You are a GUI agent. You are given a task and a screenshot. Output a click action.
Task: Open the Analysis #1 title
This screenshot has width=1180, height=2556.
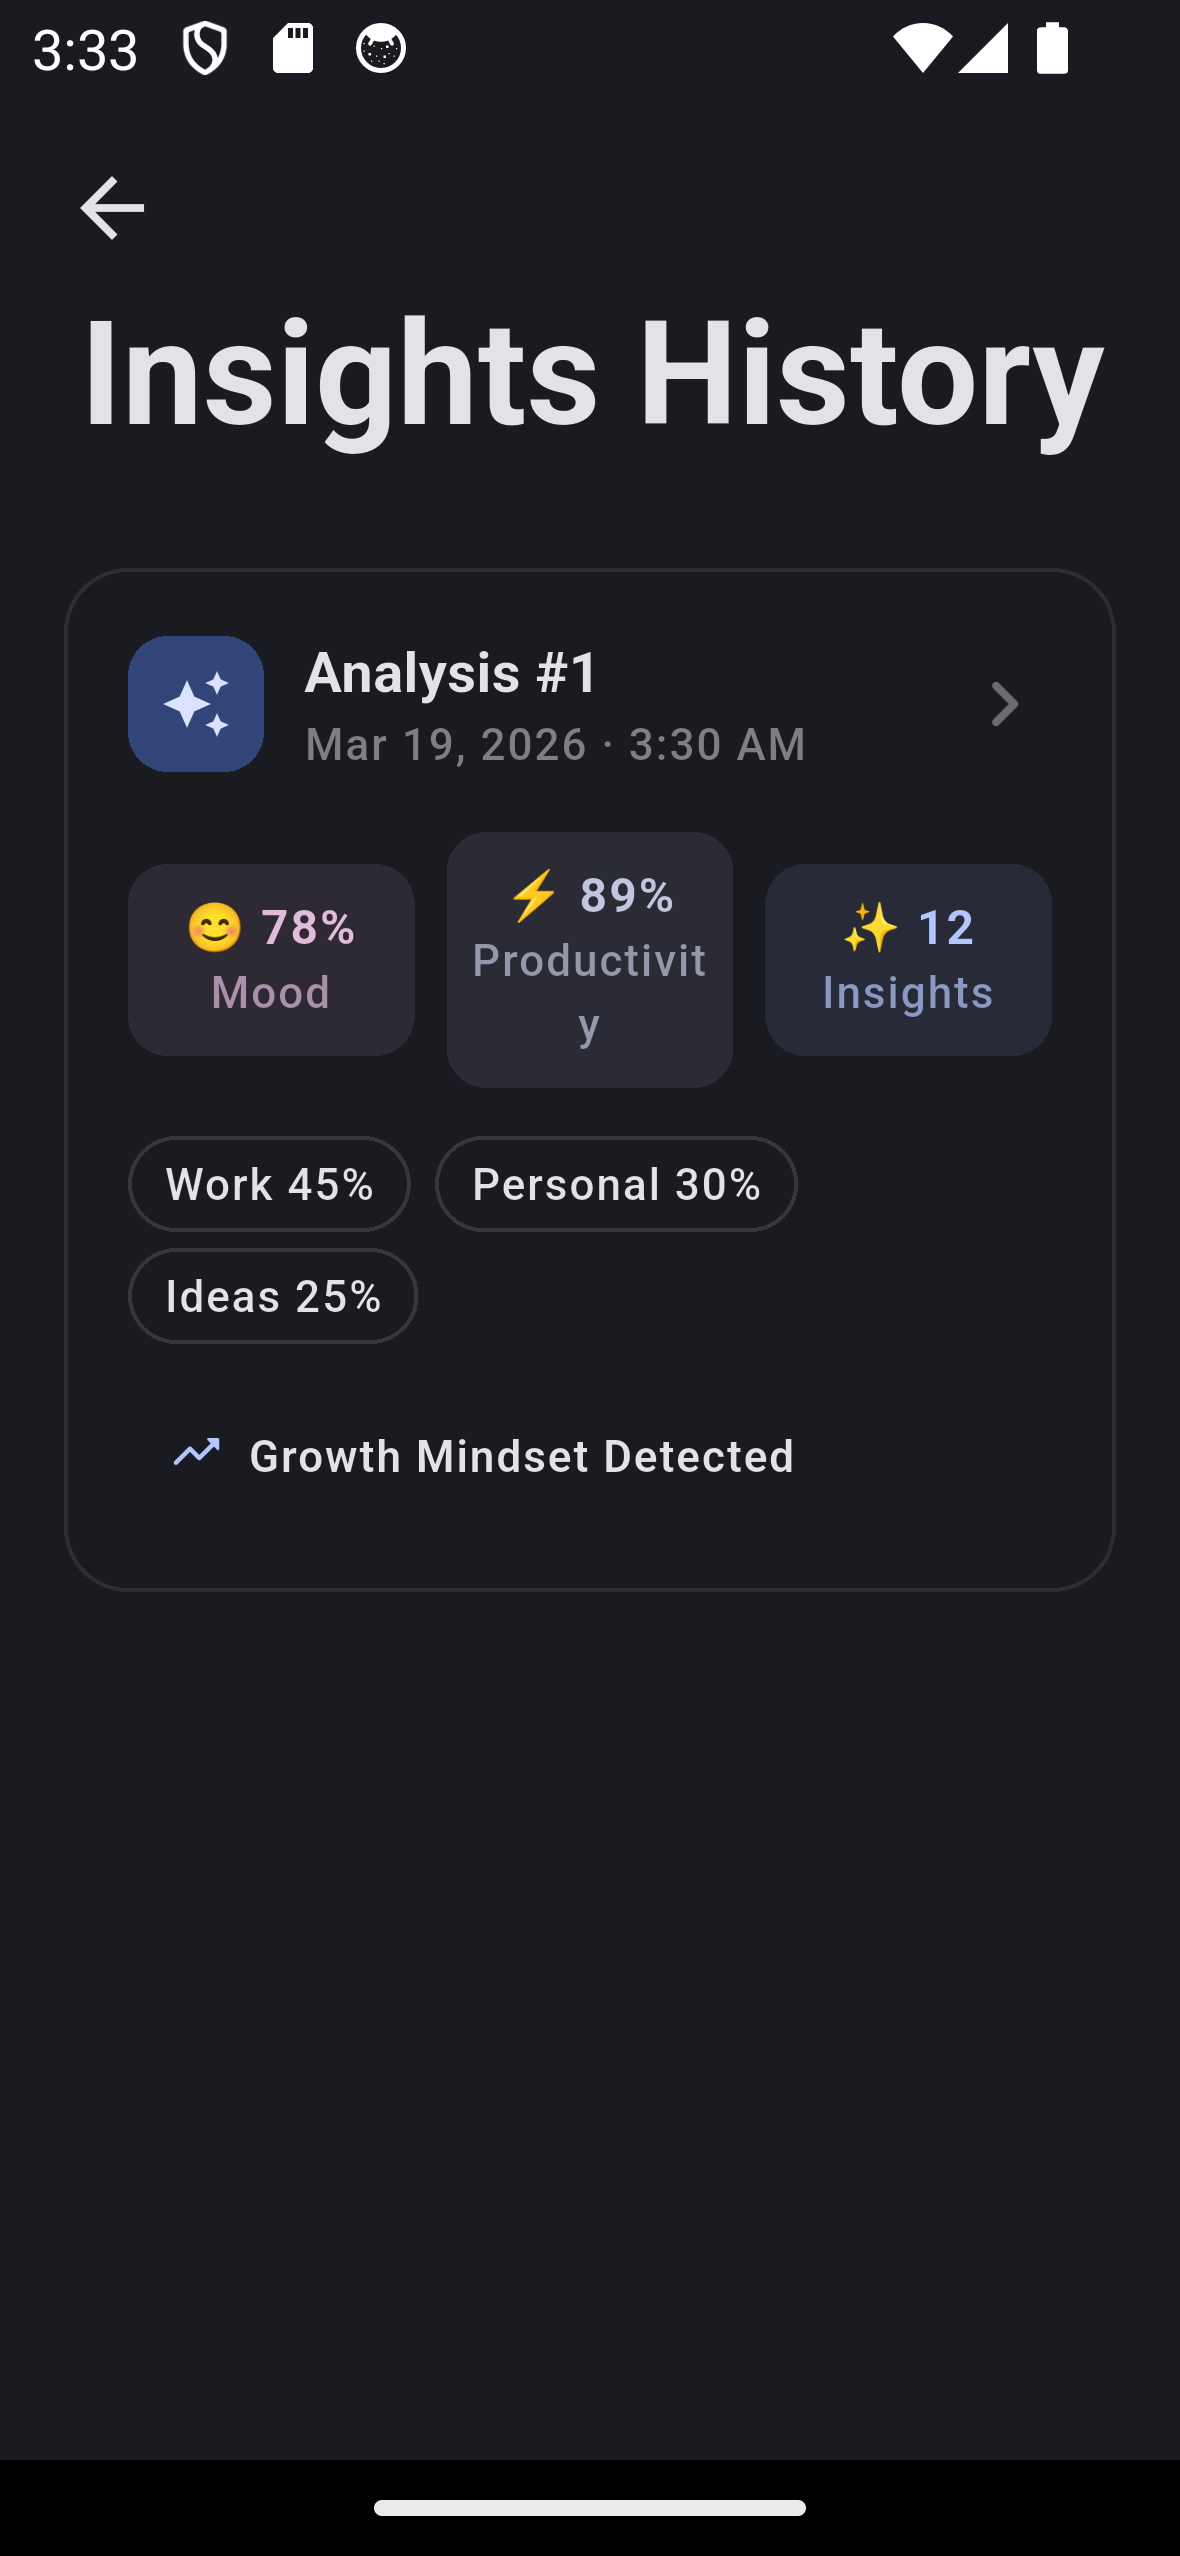coord(452,672)
